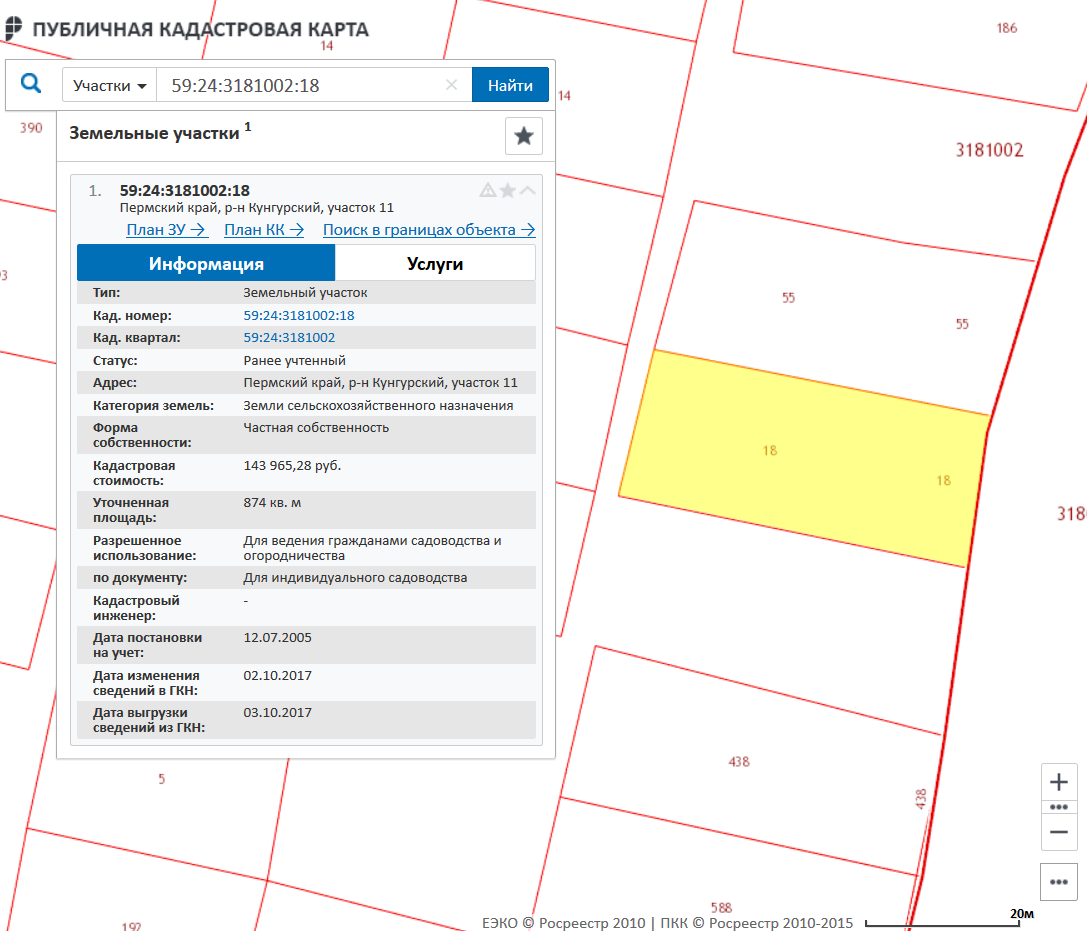Click the date 02.10.2017
The image size is (1087, 931).
click(x=277, y=675)
